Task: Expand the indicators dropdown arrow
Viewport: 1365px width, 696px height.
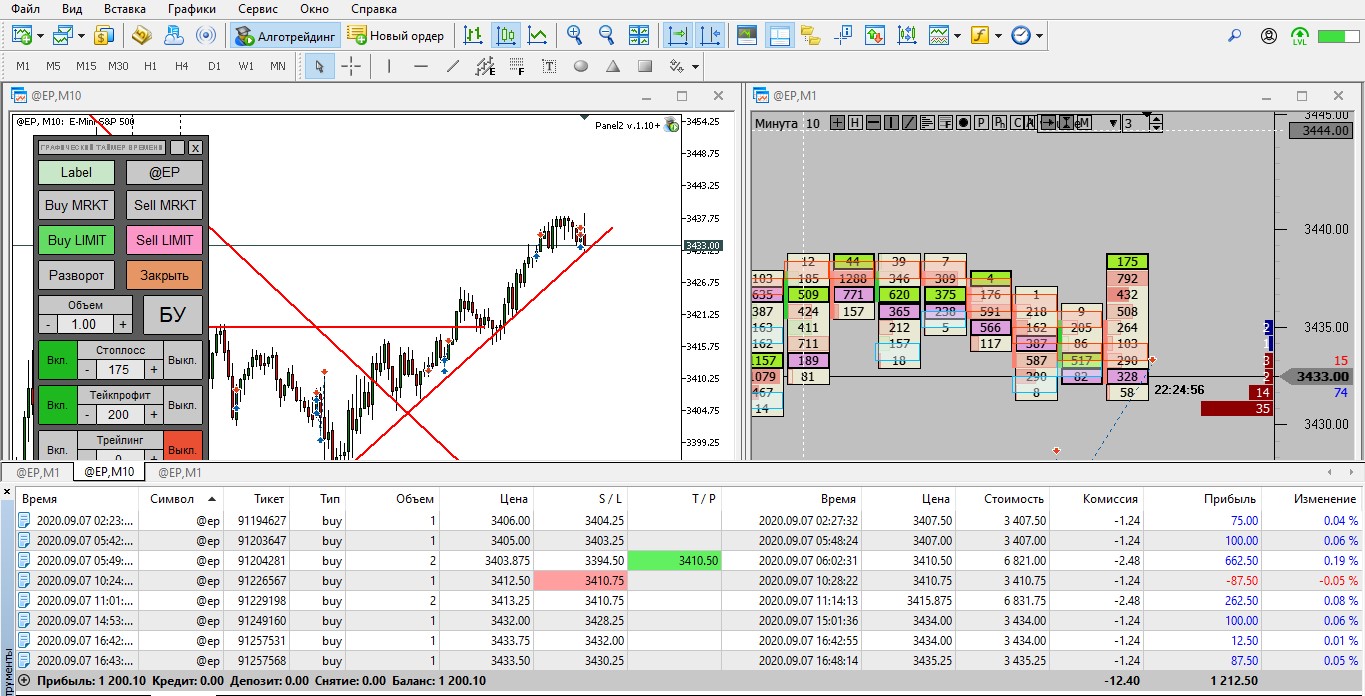Action: tap(957, 36)
